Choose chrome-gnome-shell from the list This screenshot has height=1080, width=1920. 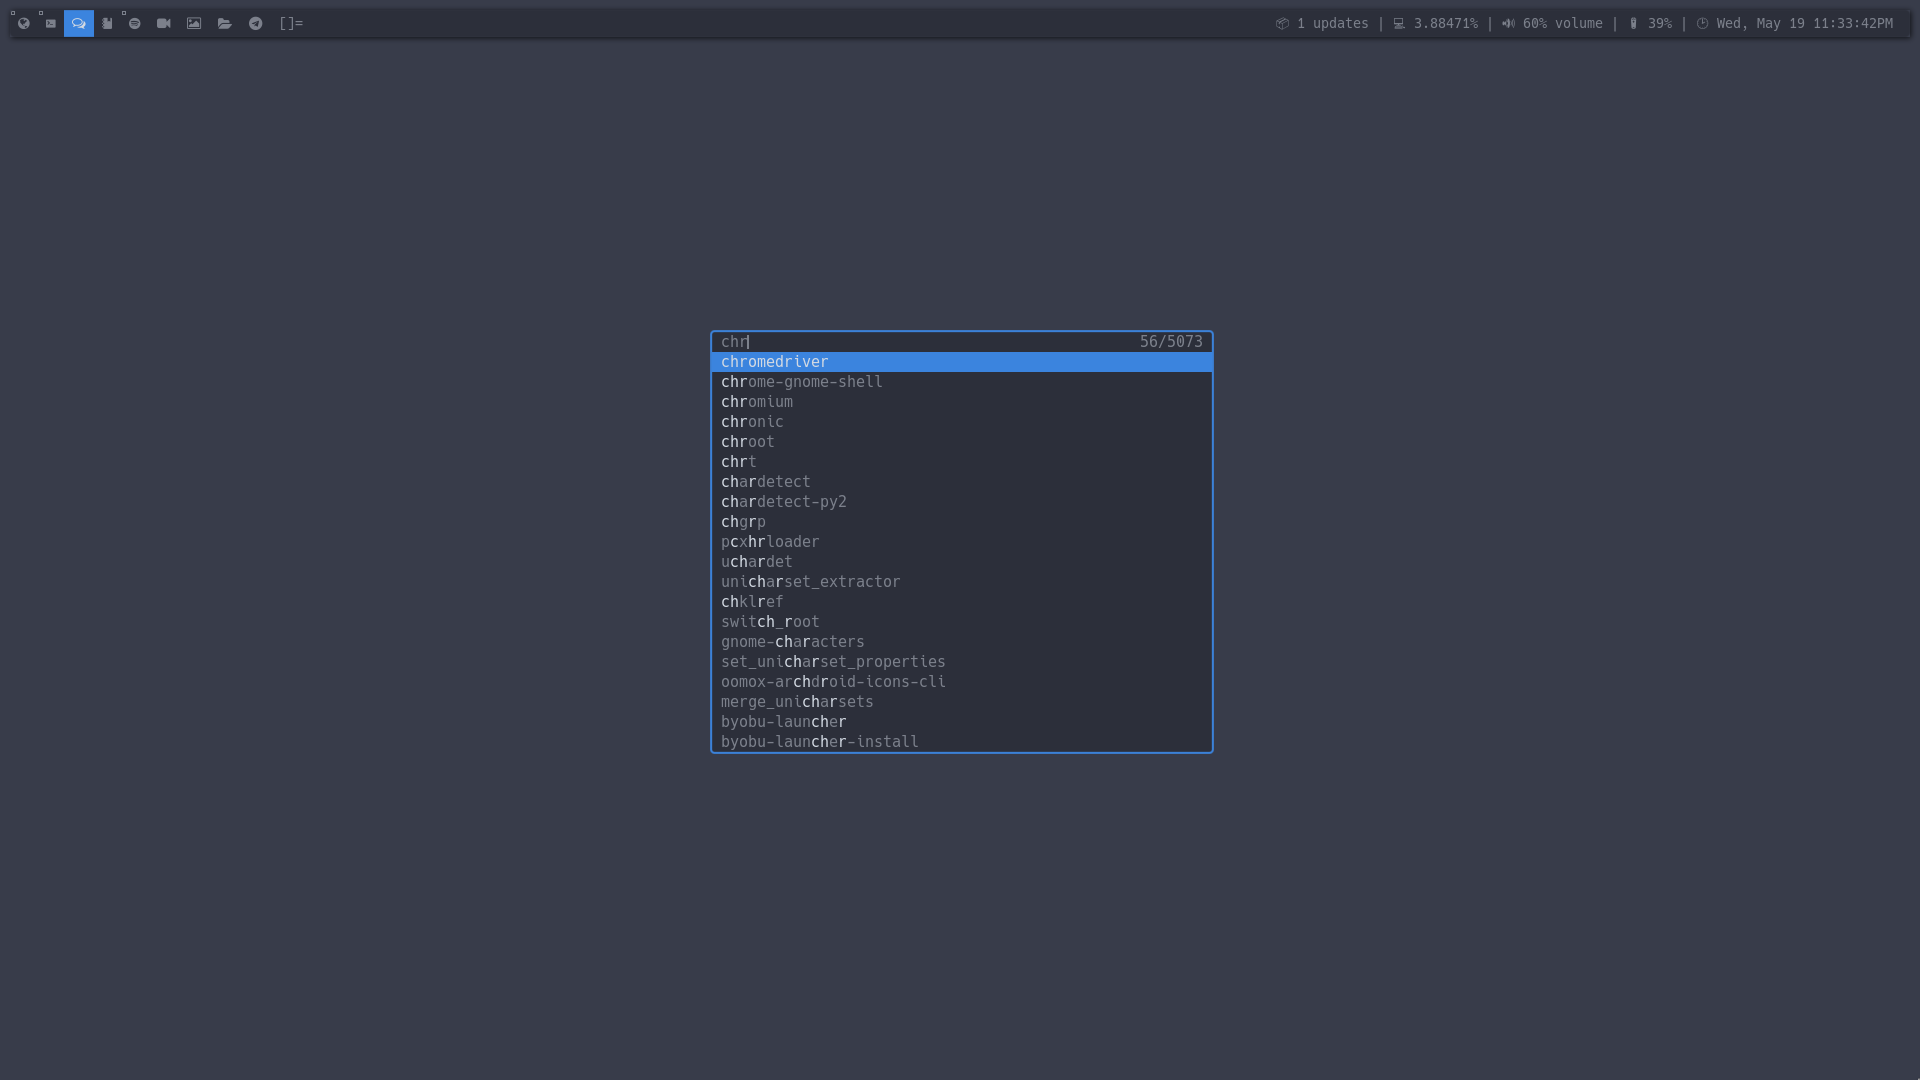coord(962,382)
